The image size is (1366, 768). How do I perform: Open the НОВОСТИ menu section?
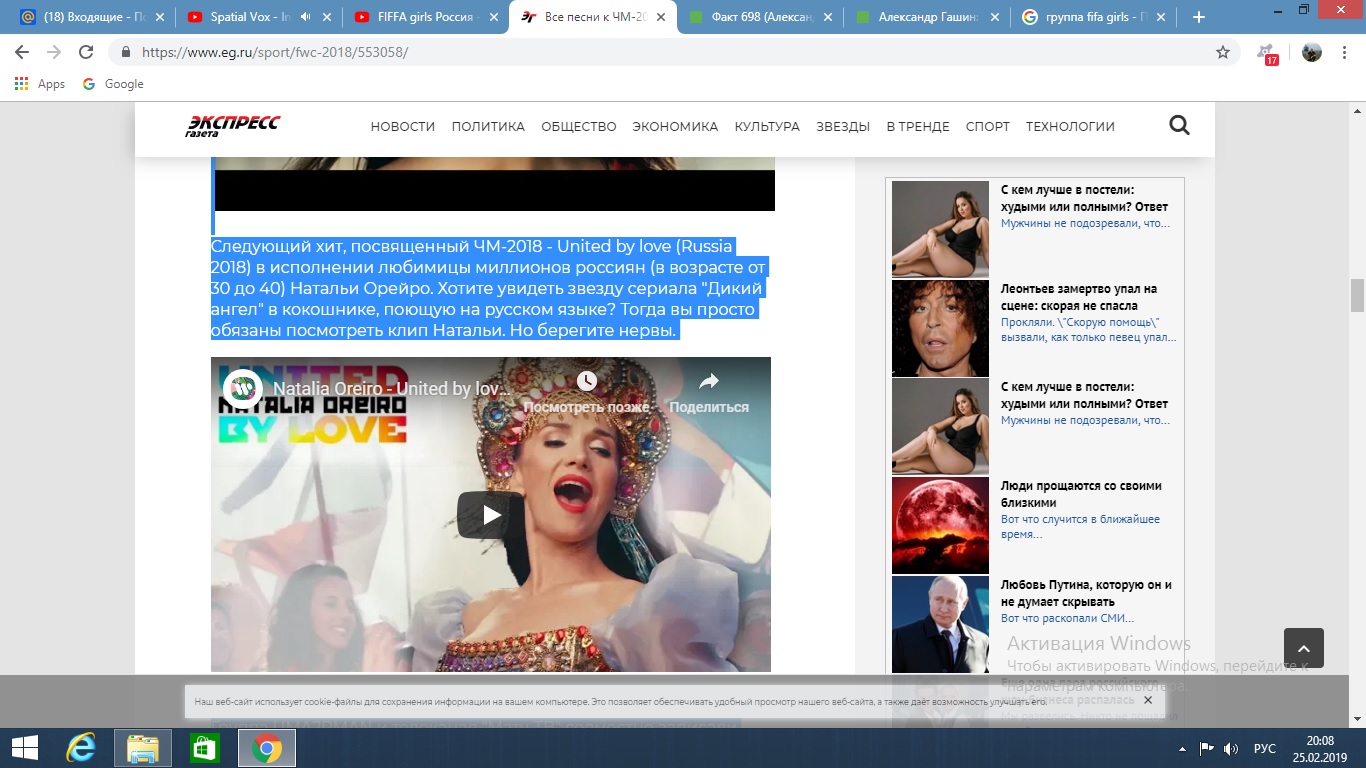click(403, 126)
